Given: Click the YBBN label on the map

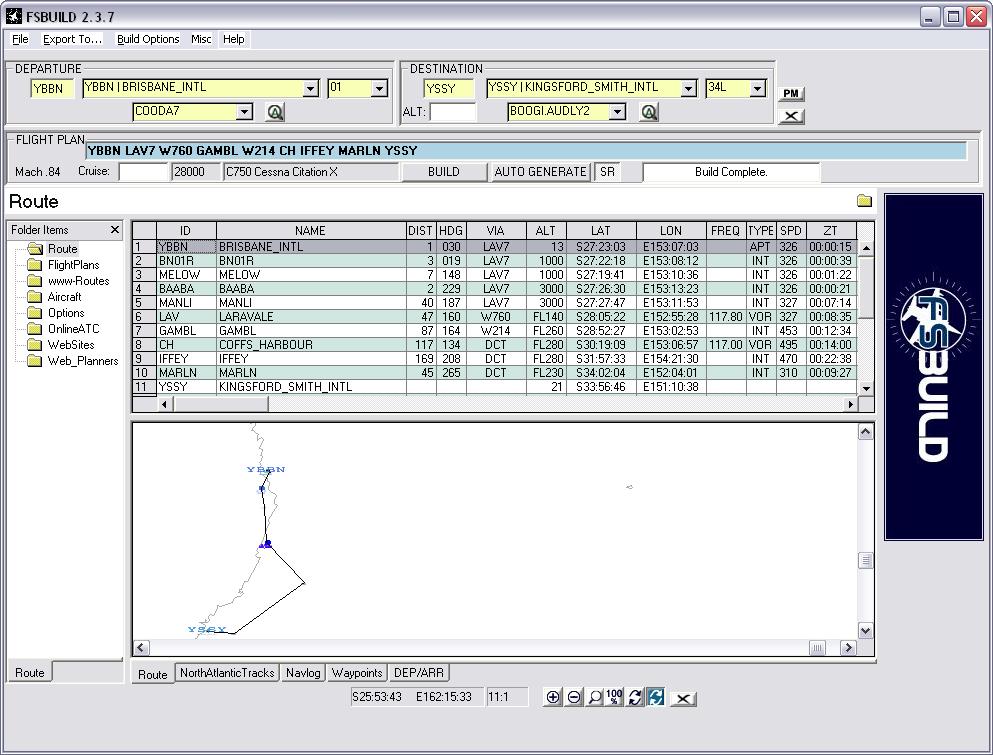Looking at the screenshot, I should click(x=266, y=469).
